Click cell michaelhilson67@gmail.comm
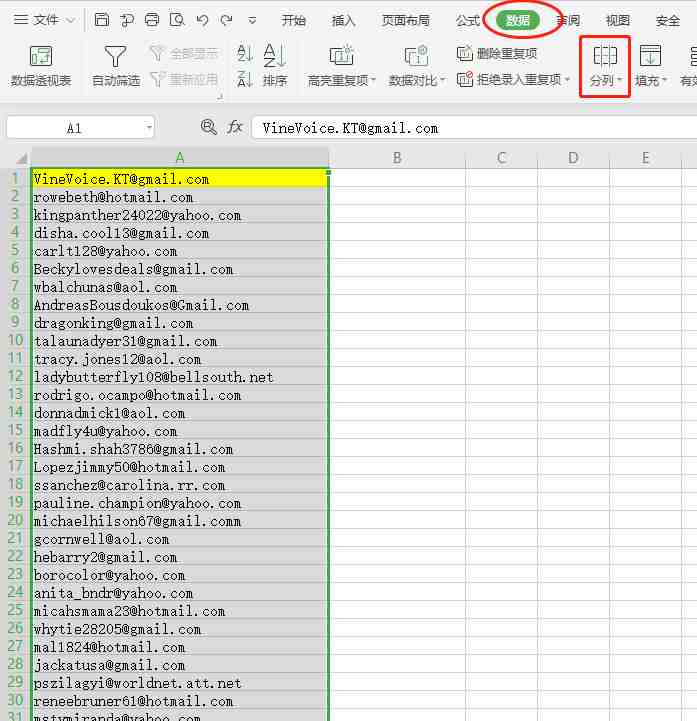Screen dimensions: 697x721 [180, 521]
